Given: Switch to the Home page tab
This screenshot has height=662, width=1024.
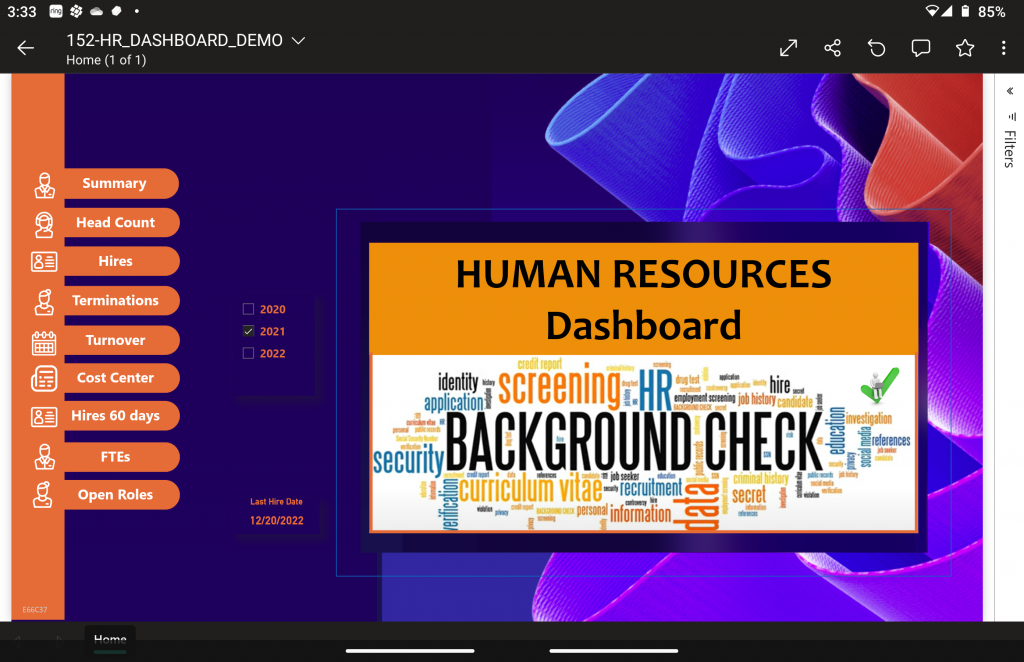Looking at the screenshot, I should 110,639.
